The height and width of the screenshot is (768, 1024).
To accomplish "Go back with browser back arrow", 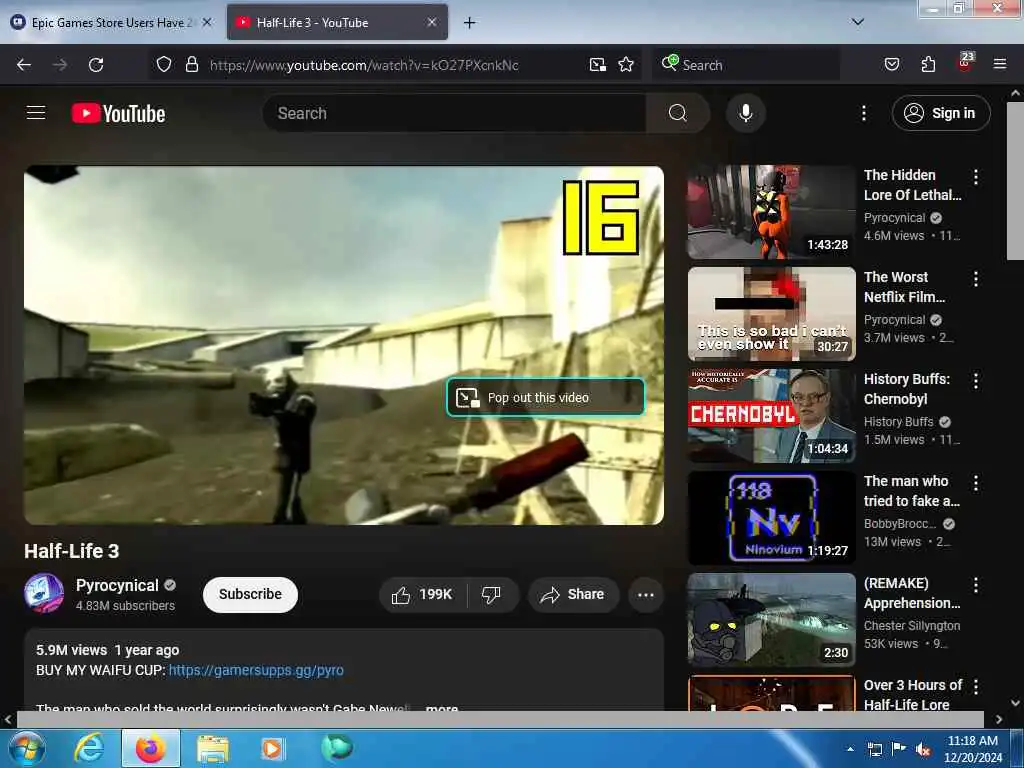I will click(24, 65).
